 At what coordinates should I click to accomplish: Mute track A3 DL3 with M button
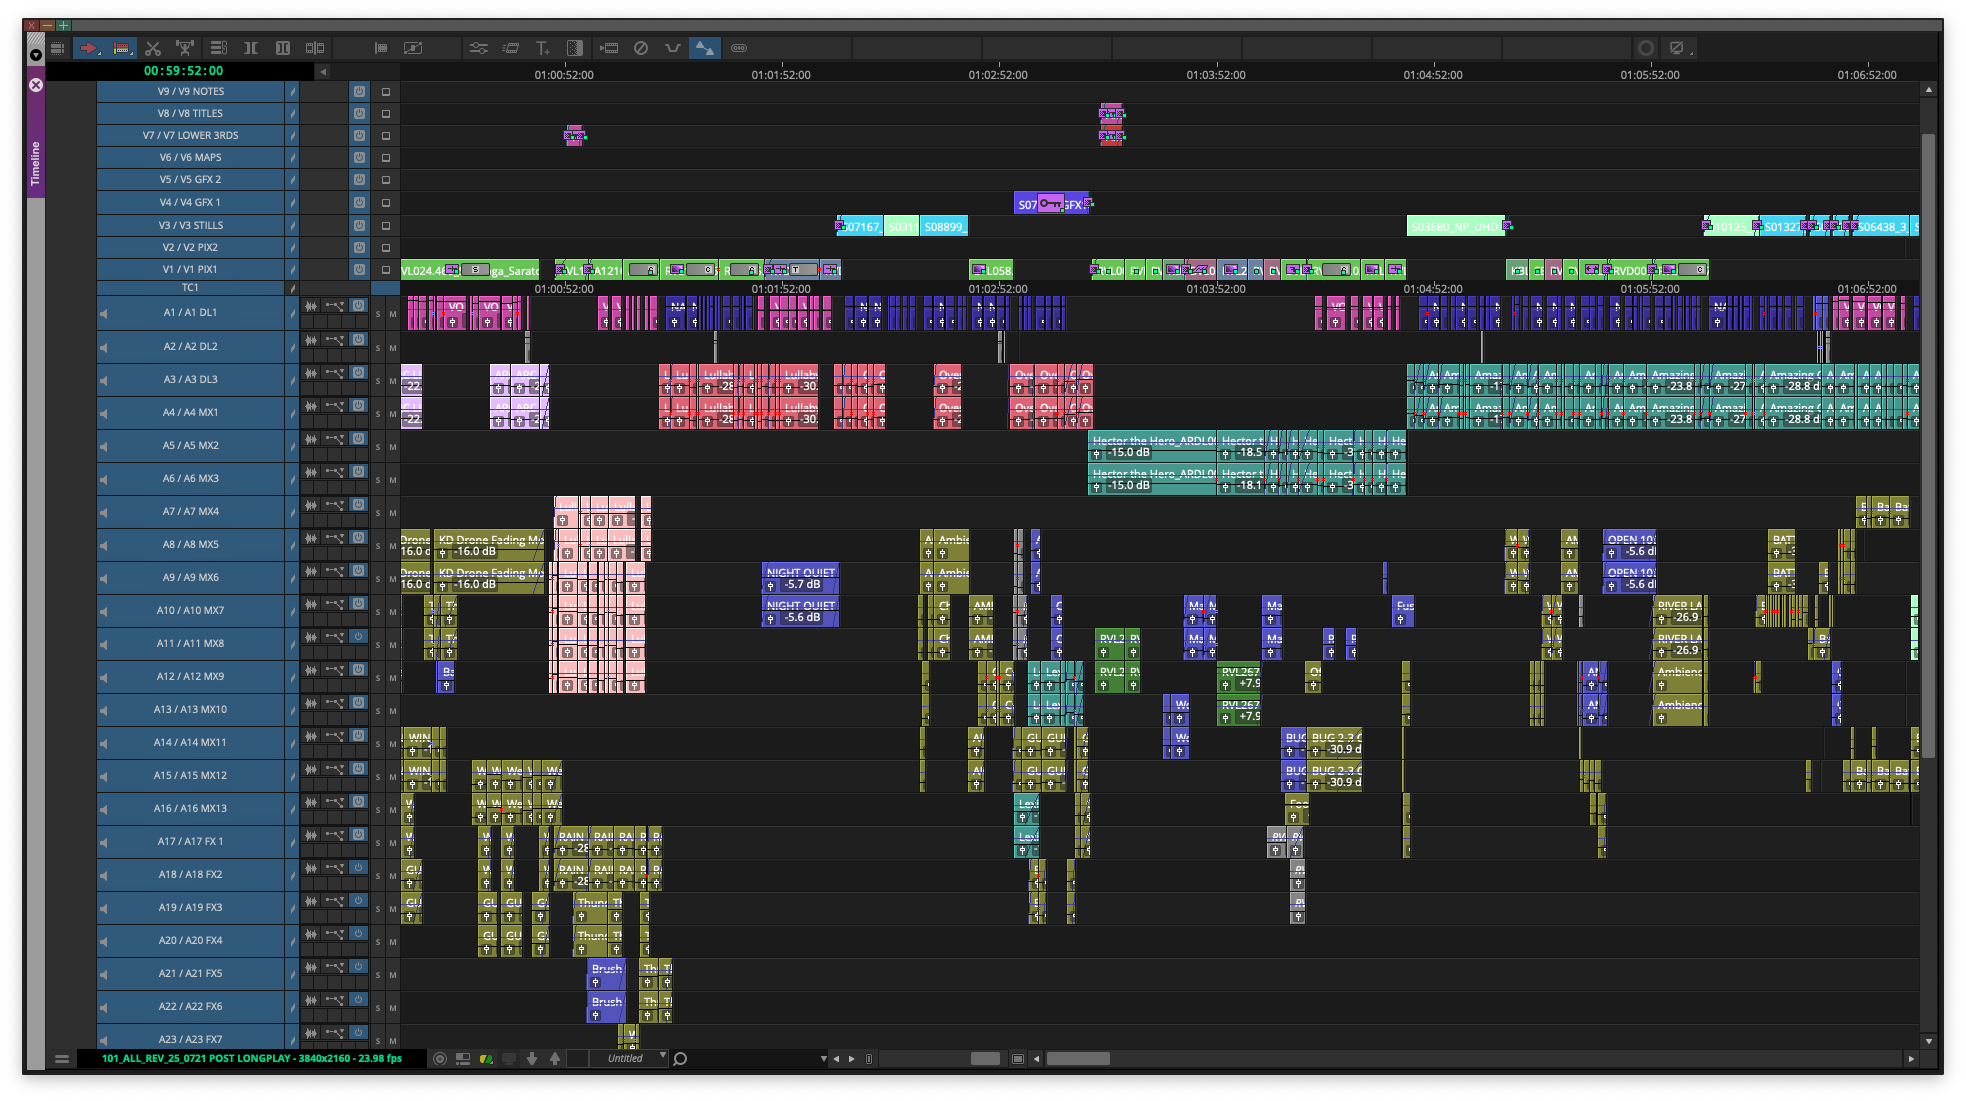393,381
